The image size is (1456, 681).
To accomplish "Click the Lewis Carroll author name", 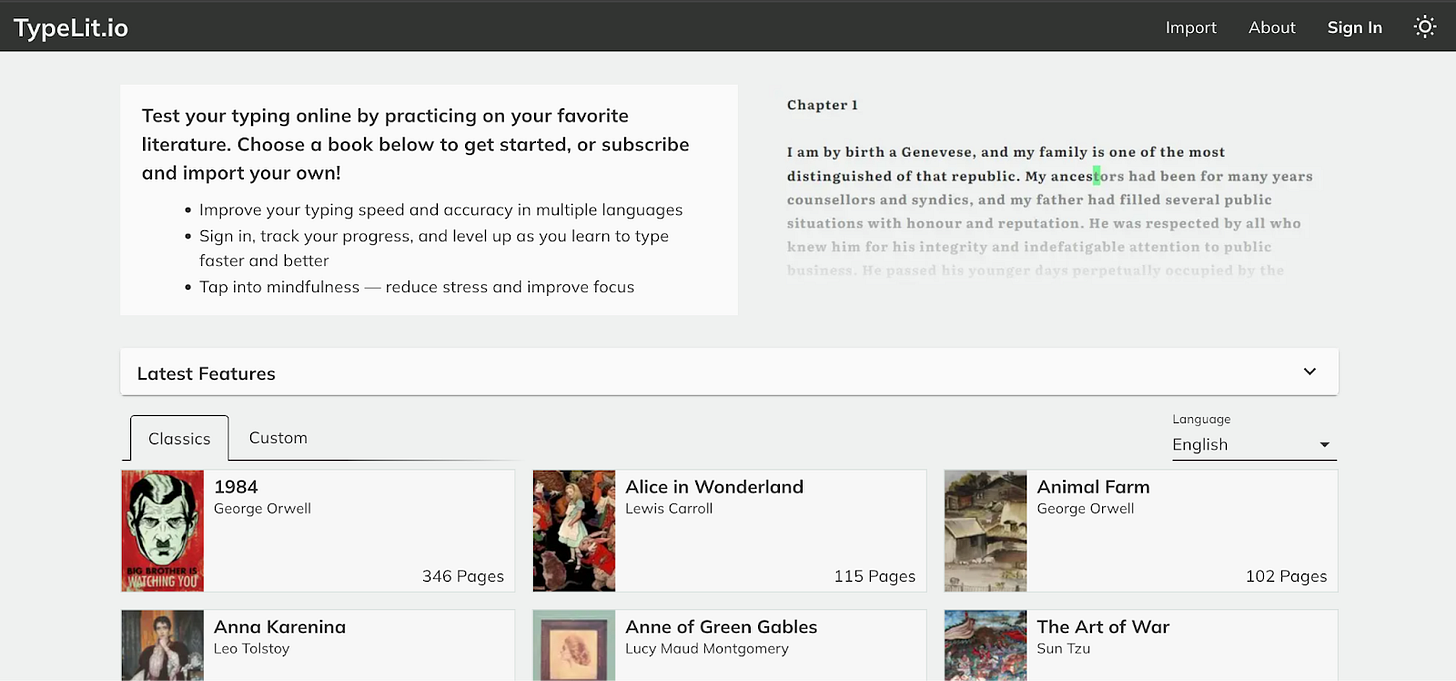I will [x=669, y=508].
